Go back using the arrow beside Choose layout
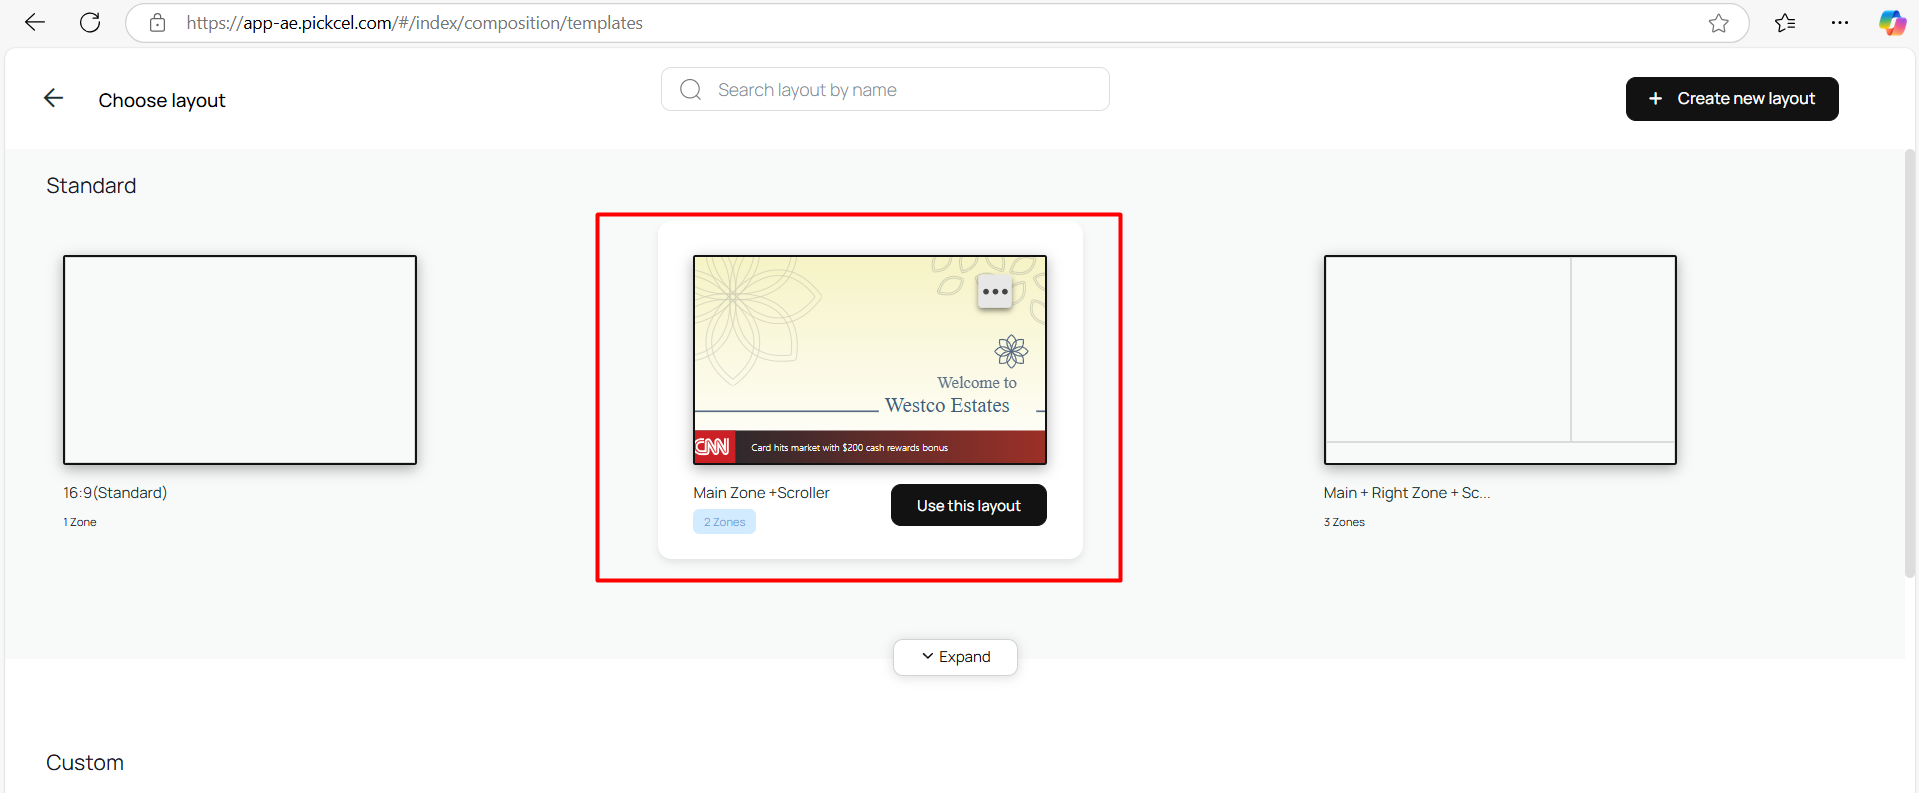 54,98
